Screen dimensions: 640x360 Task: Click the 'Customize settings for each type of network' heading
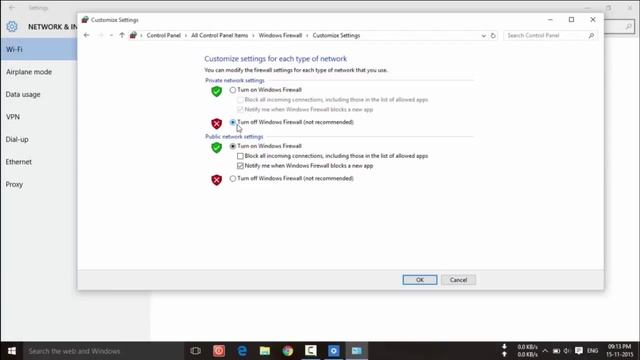coord(276,59)
